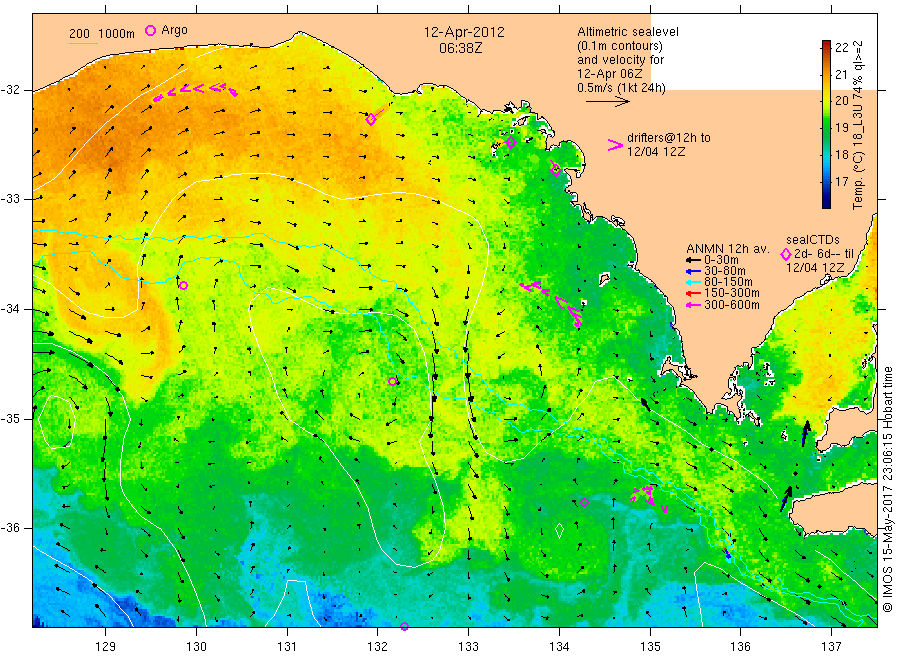
Task: Click the IMOS copyright timestamp text
Action: (x=888, y=489)
